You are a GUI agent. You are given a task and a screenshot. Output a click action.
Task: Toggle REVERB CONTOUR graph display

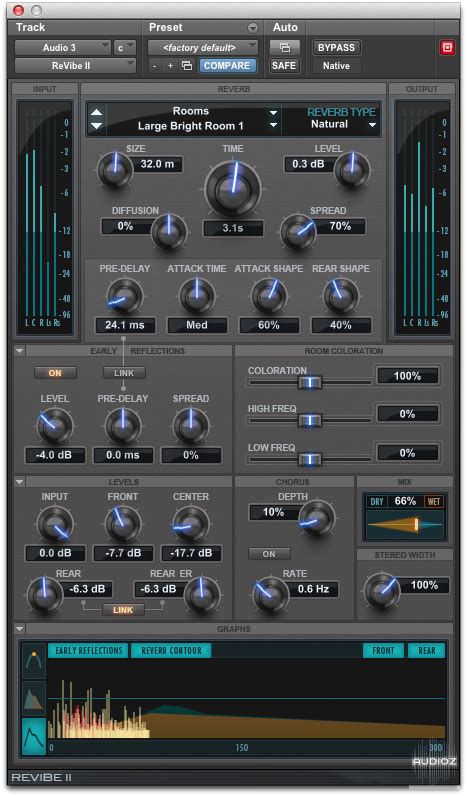click(171, 650)
